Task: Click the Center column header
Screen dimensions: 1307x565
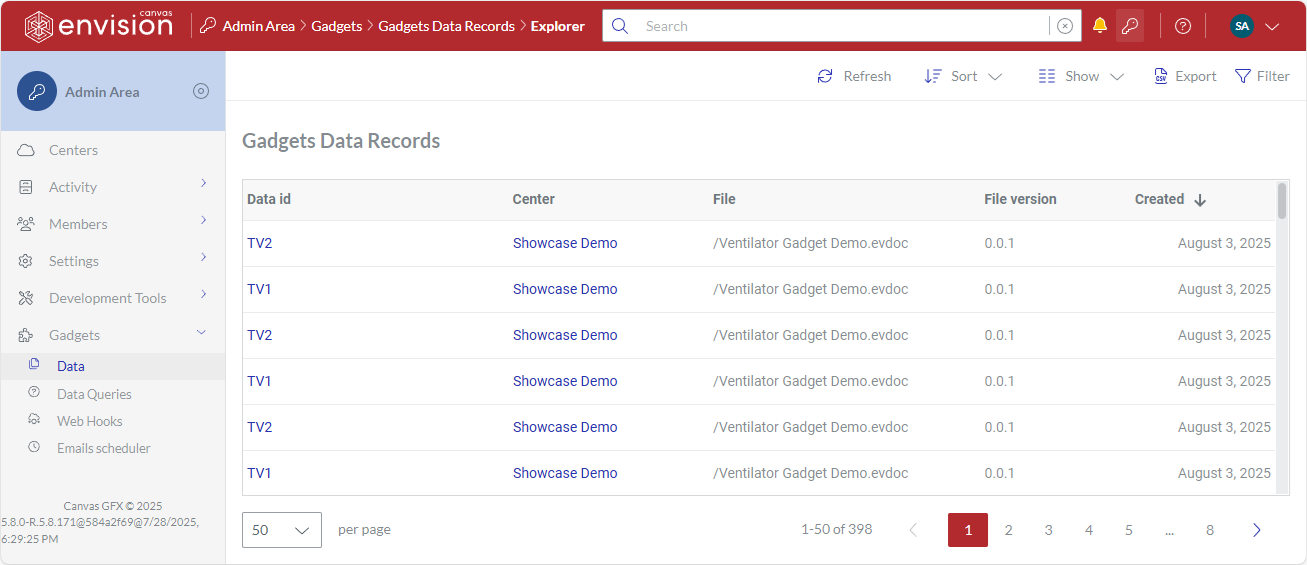Action: (534, 199)
